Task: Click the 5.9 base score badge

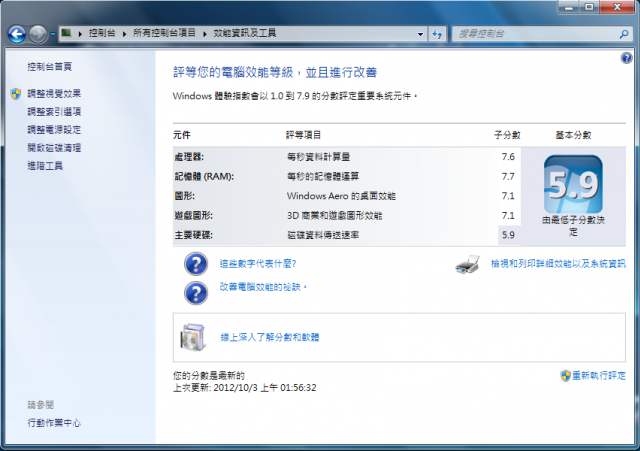Action: pyautogui.click(x=573, y=184)
